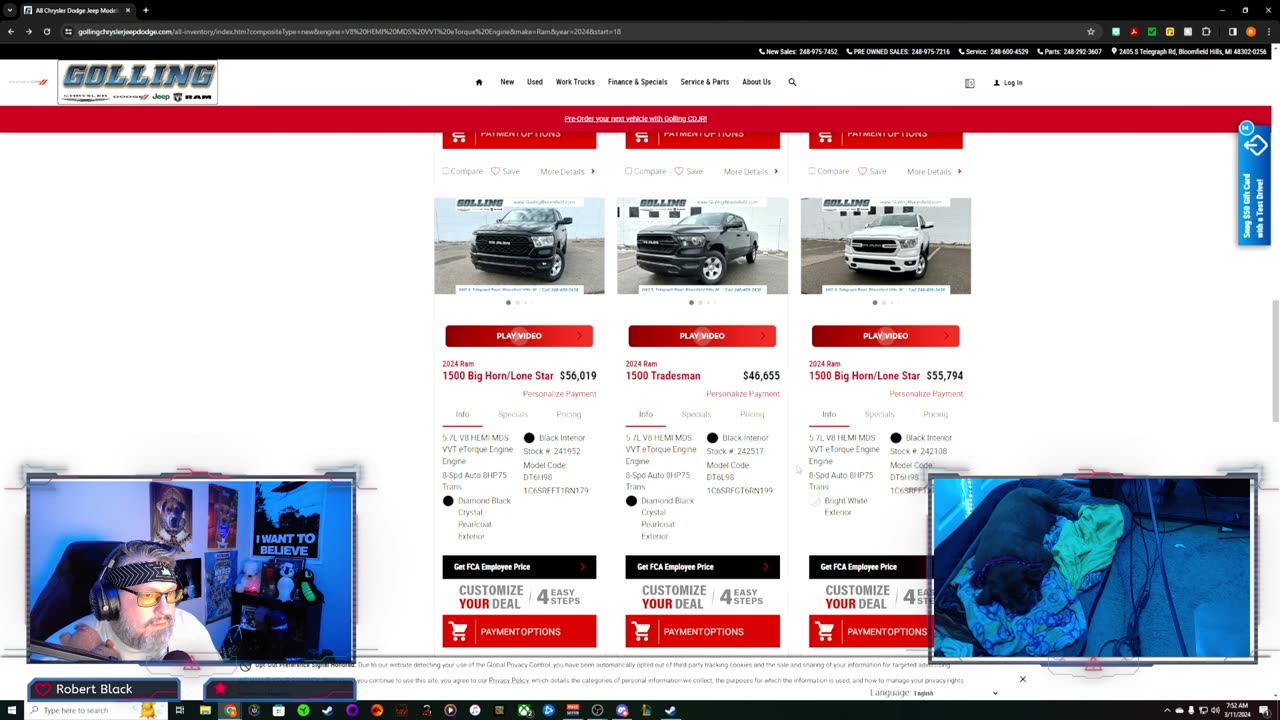Open the Service & Parts menu
This screenshot has height=720, width=1280.
pos(705,82)
